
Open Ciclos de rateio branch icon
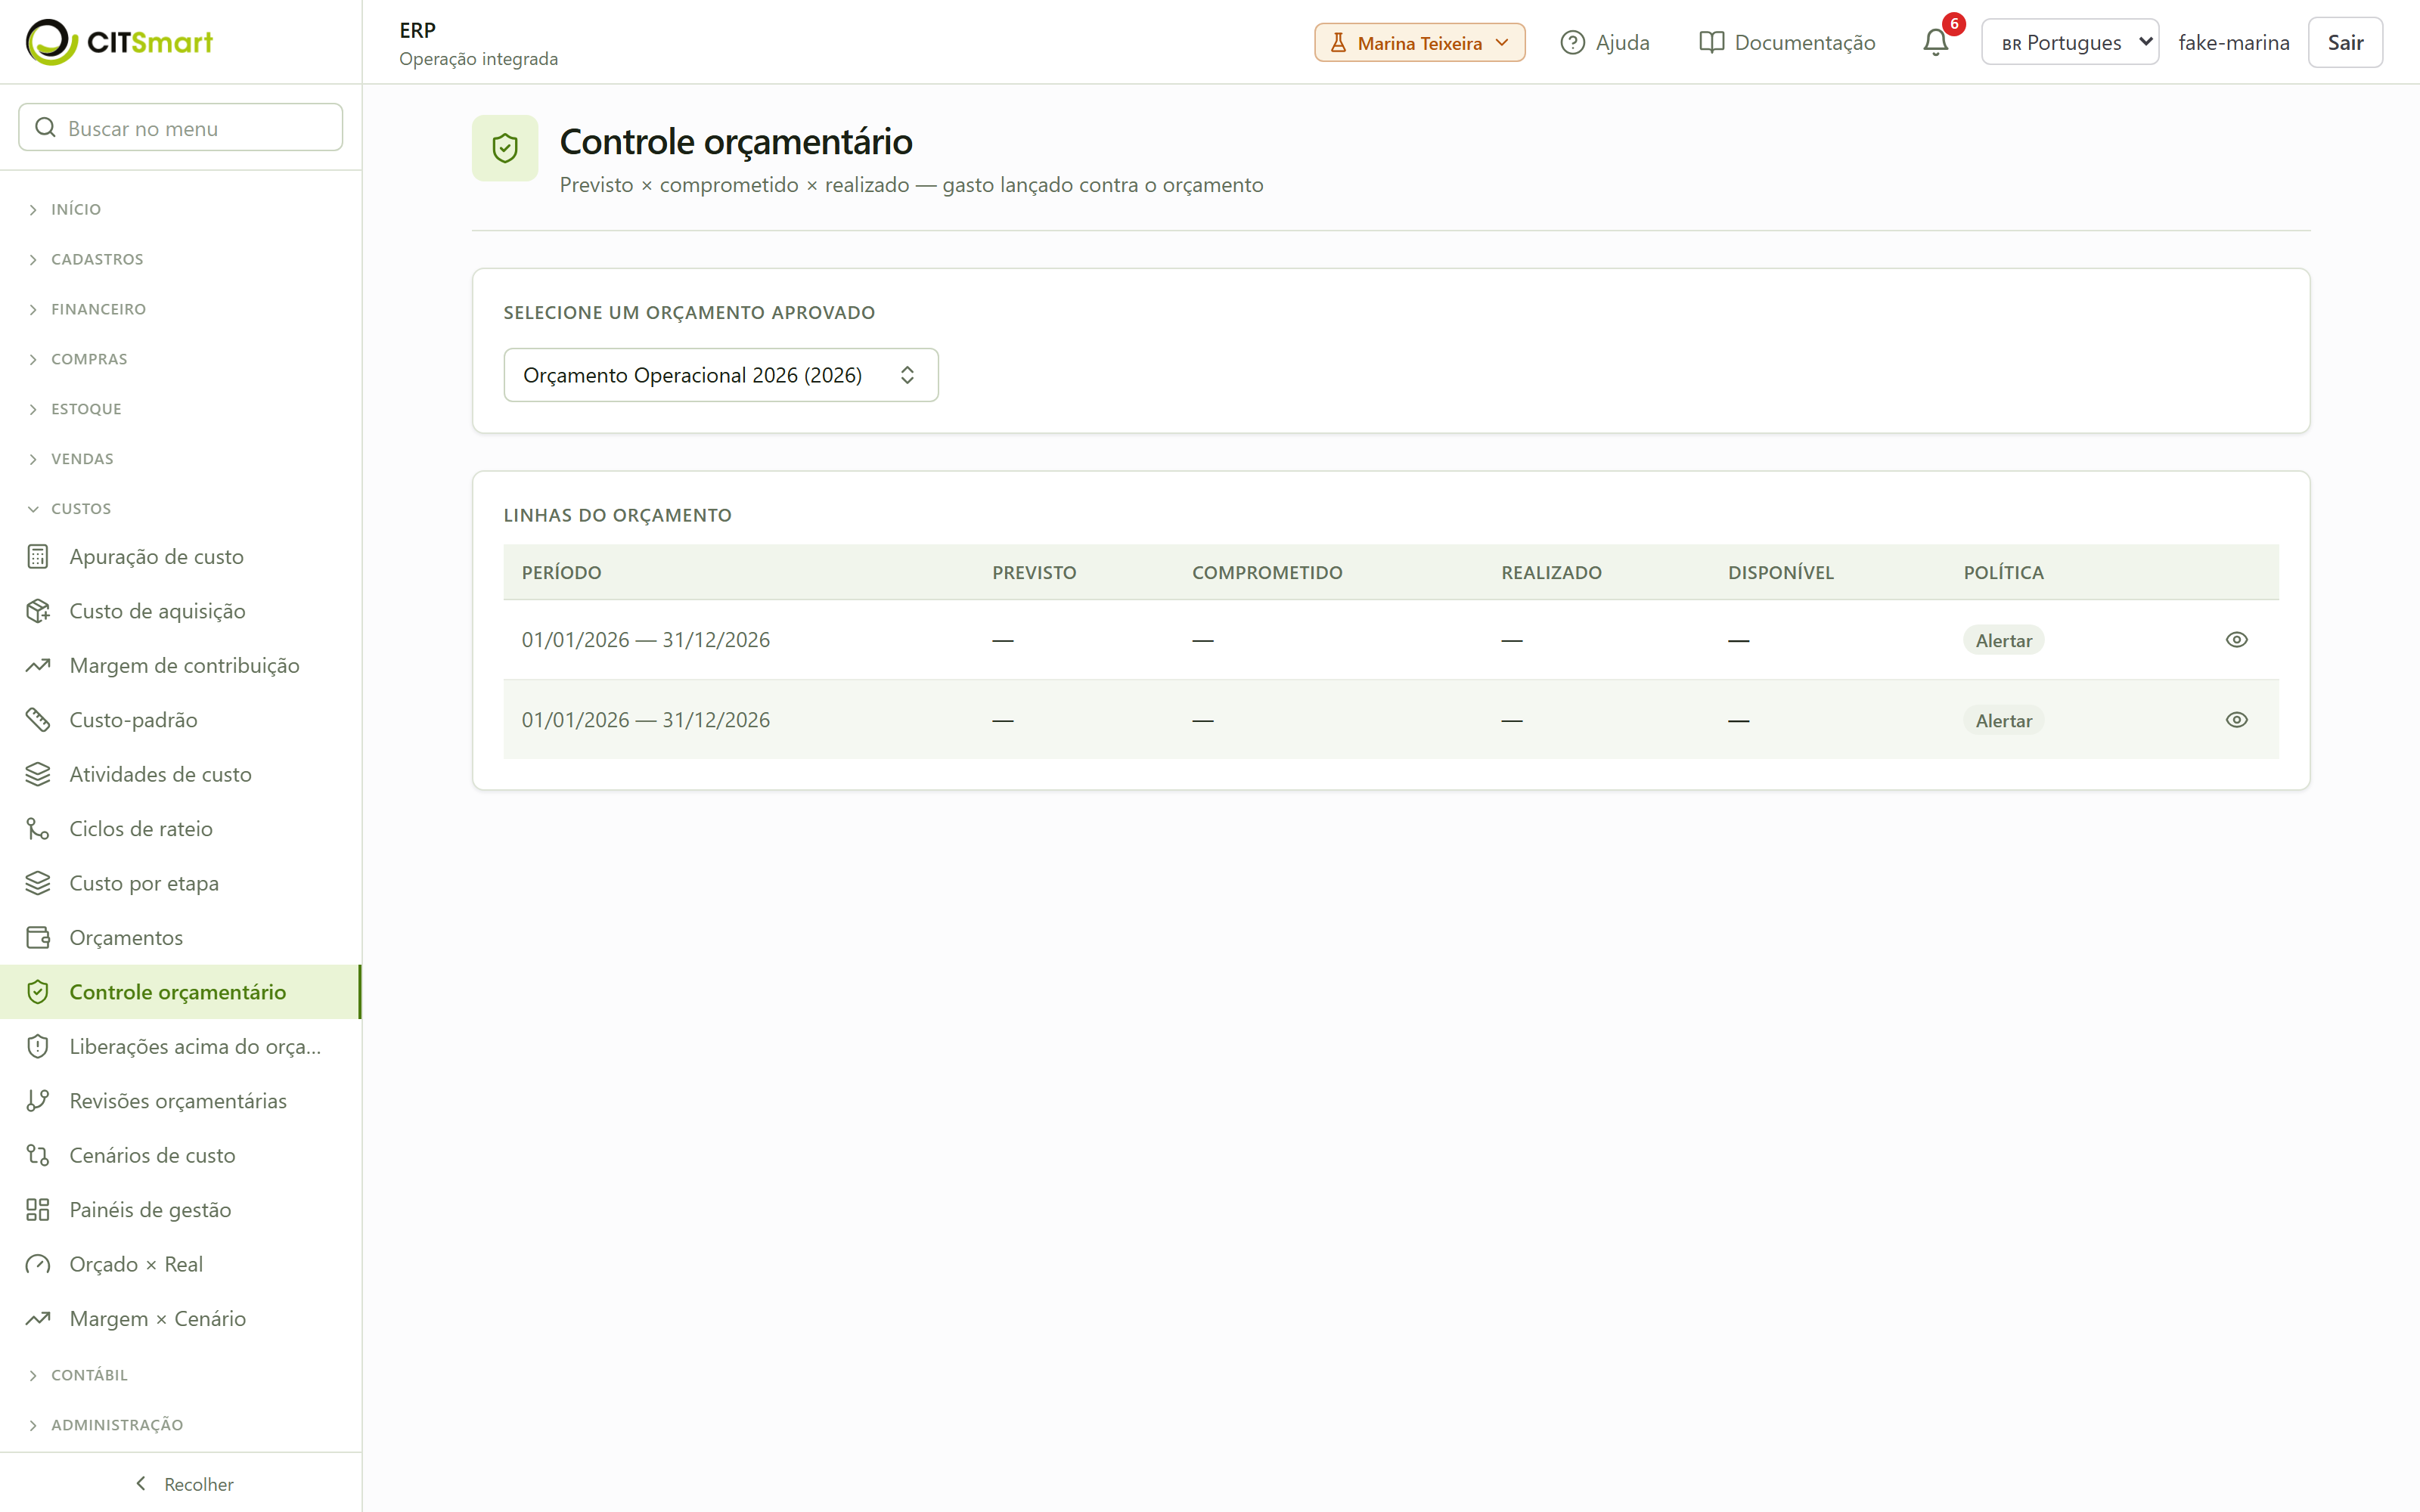point(38,828)
